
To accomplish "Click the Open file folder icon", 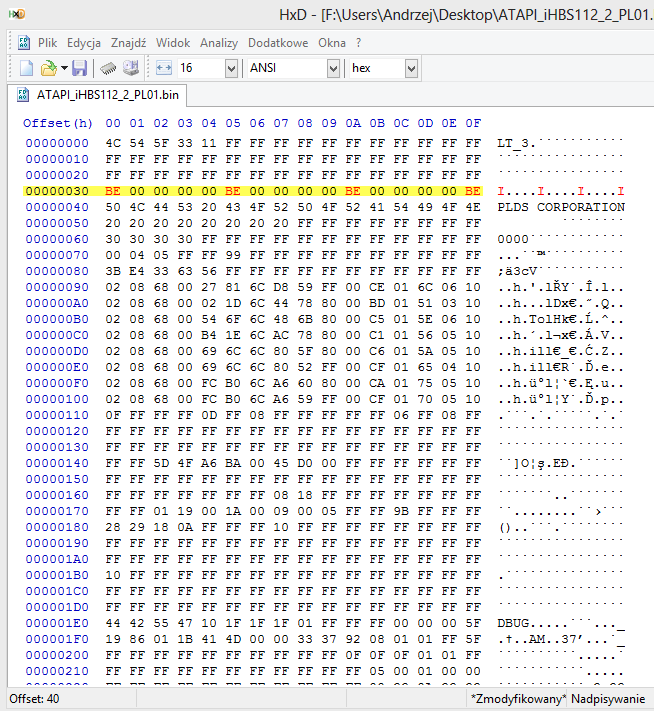I will [49, 68].
